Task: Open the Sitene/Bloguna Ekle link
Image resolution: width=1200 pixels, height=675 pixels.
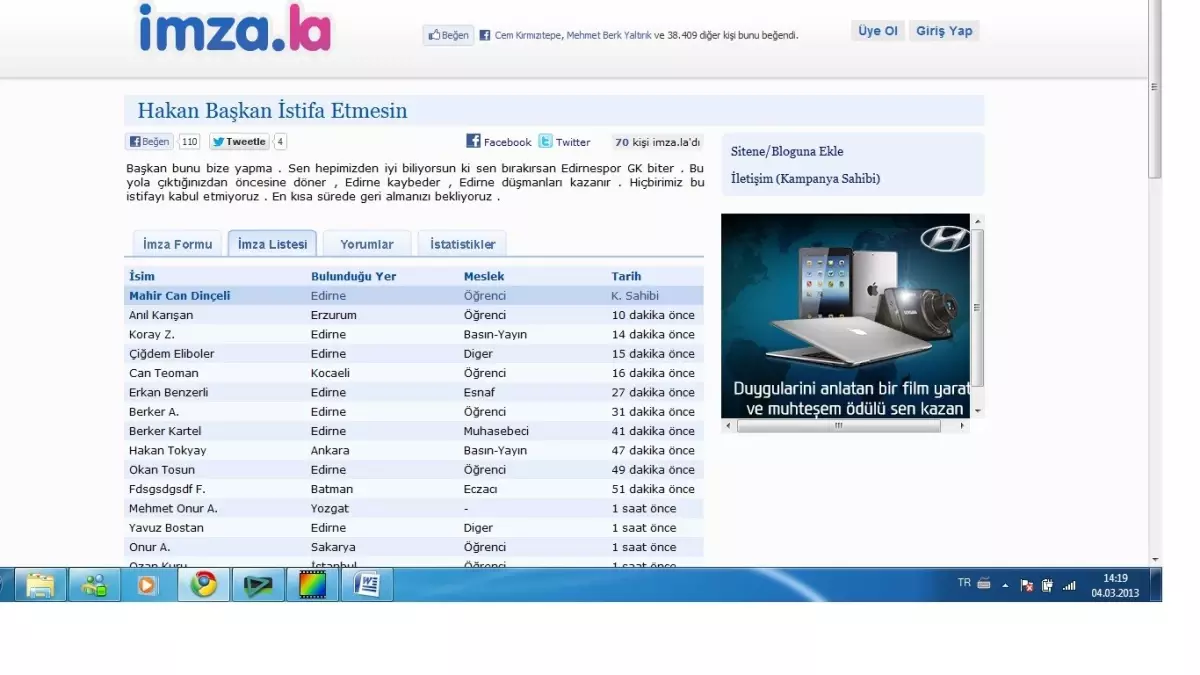Action: pos(787,152)
